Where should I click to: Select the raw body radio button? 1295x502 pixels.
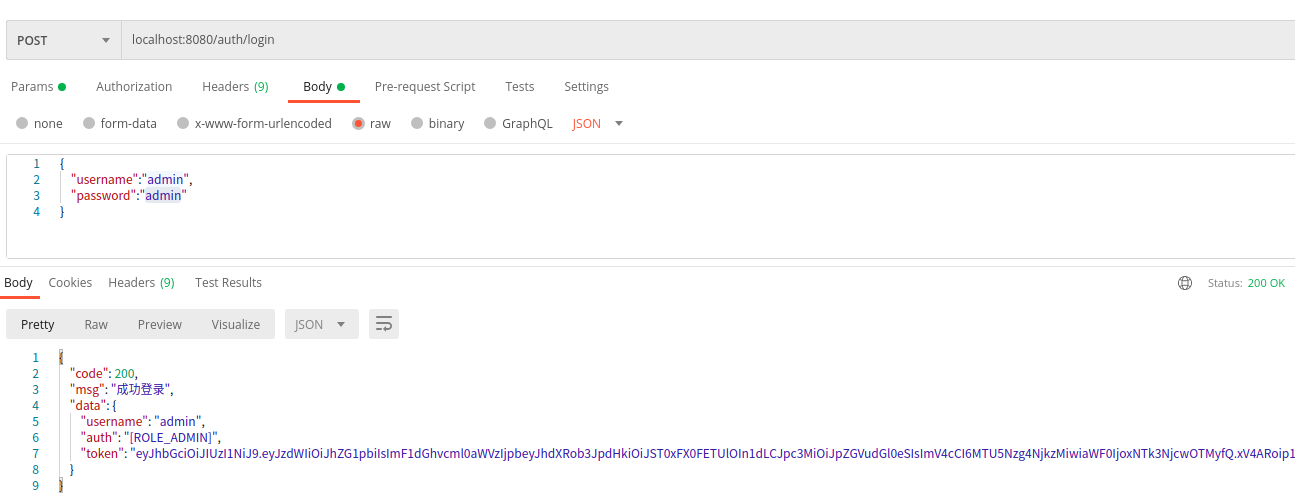358,124
